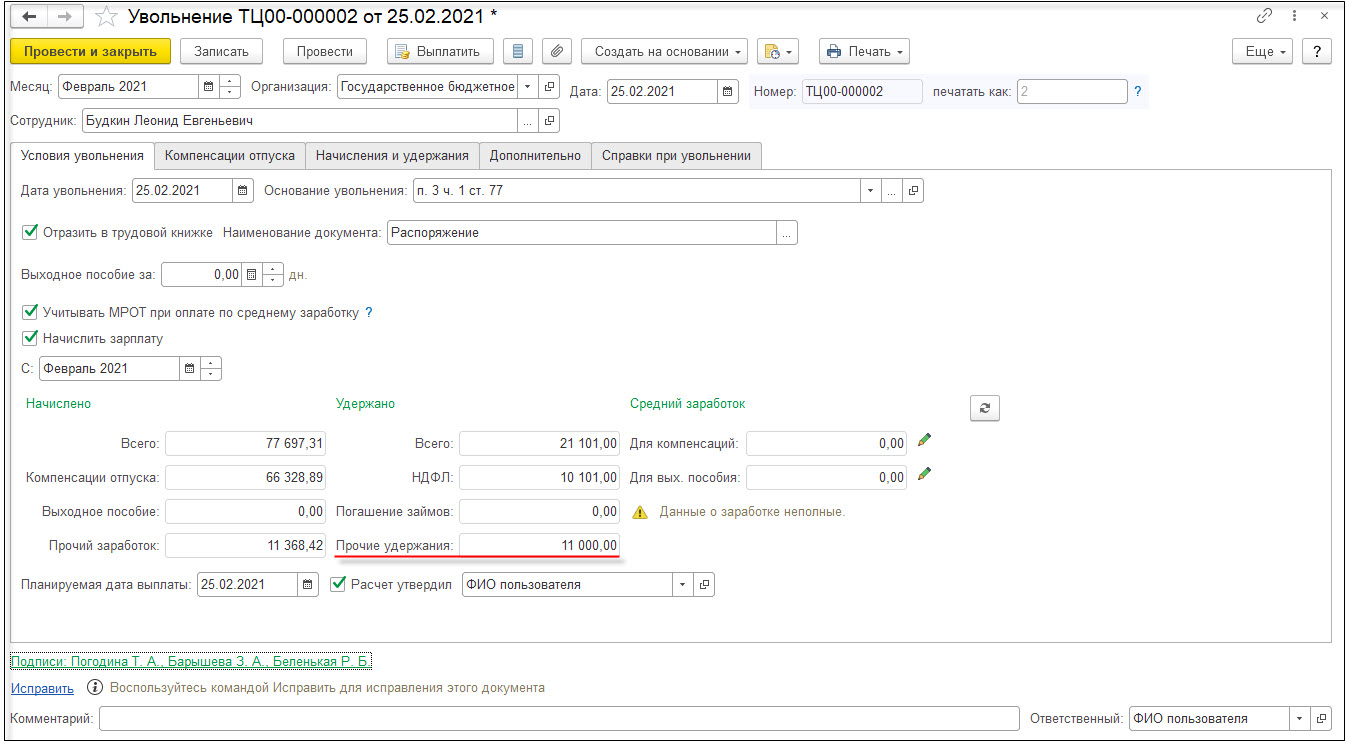Viewport: 1345px width, 741px height.
Task: Open the Сотрудник record icon
Action: pyautogui.click(x=550, y=121)
